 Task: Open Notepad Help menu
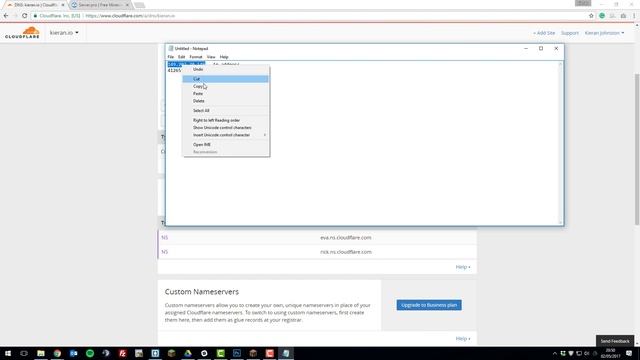[x=224, y=57]
